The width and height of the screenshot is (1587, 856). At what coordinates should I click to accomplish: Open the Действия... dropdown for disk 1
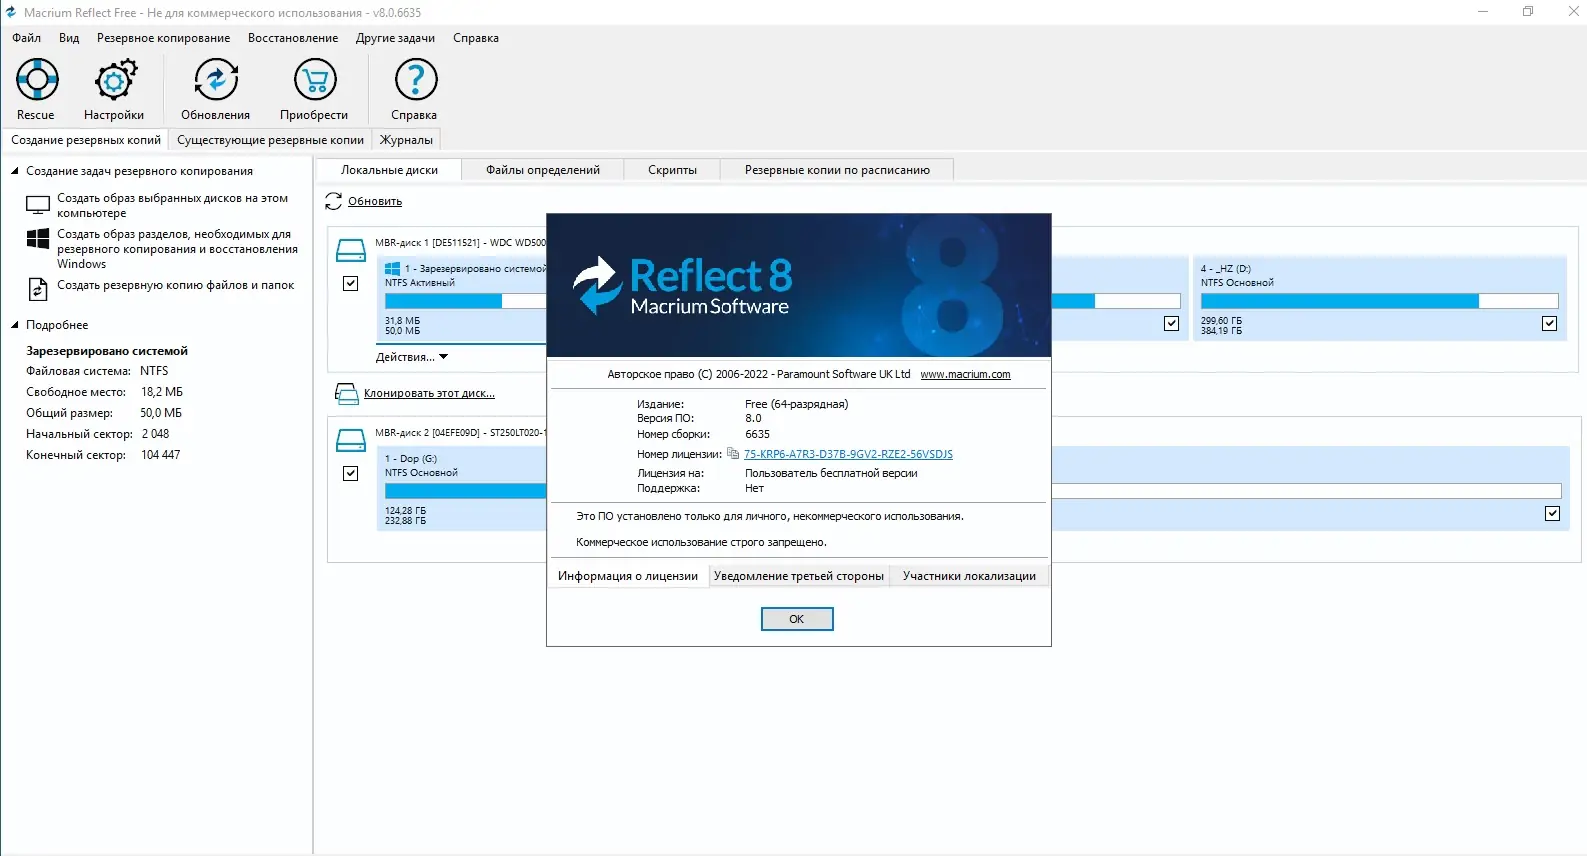pyautogui.click(x=412, y=357)
